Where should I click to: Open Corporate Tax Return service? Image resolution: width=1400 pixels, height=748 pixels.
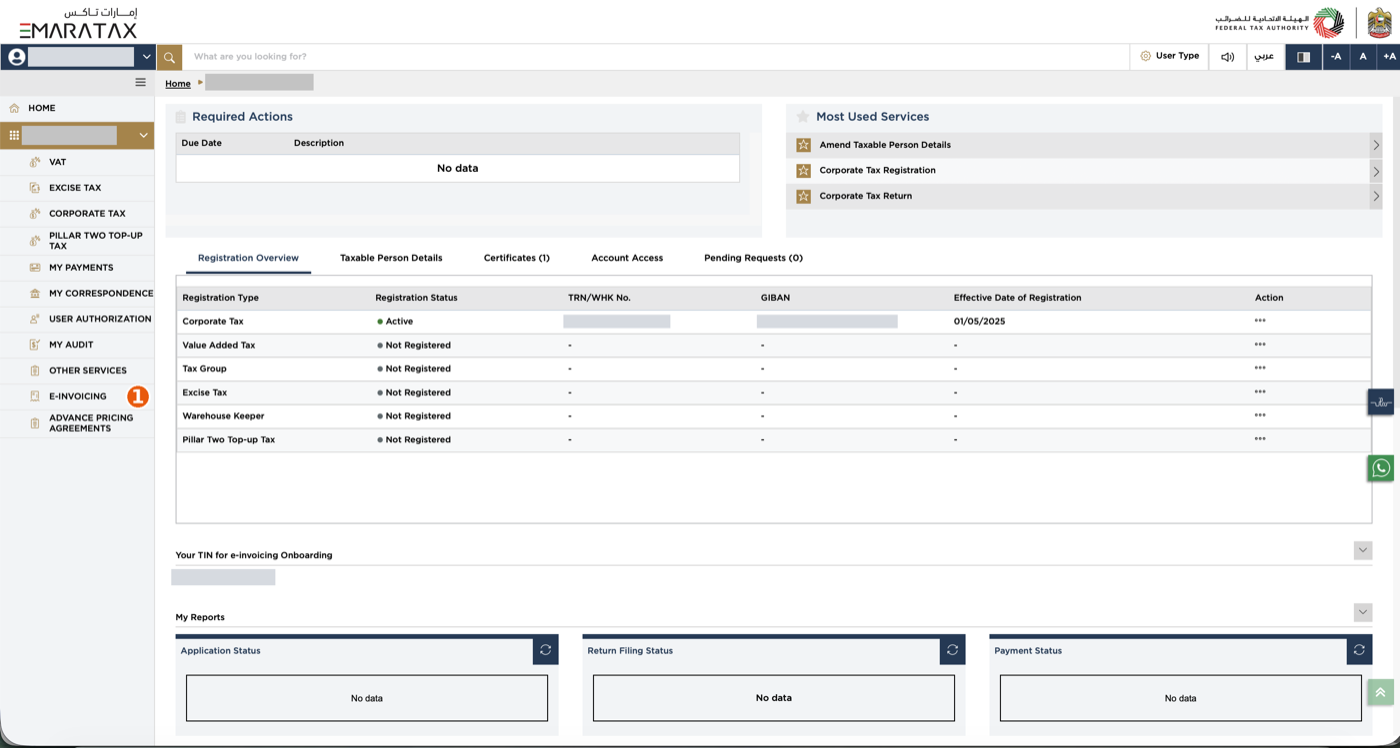click(x=1084, y=196)
